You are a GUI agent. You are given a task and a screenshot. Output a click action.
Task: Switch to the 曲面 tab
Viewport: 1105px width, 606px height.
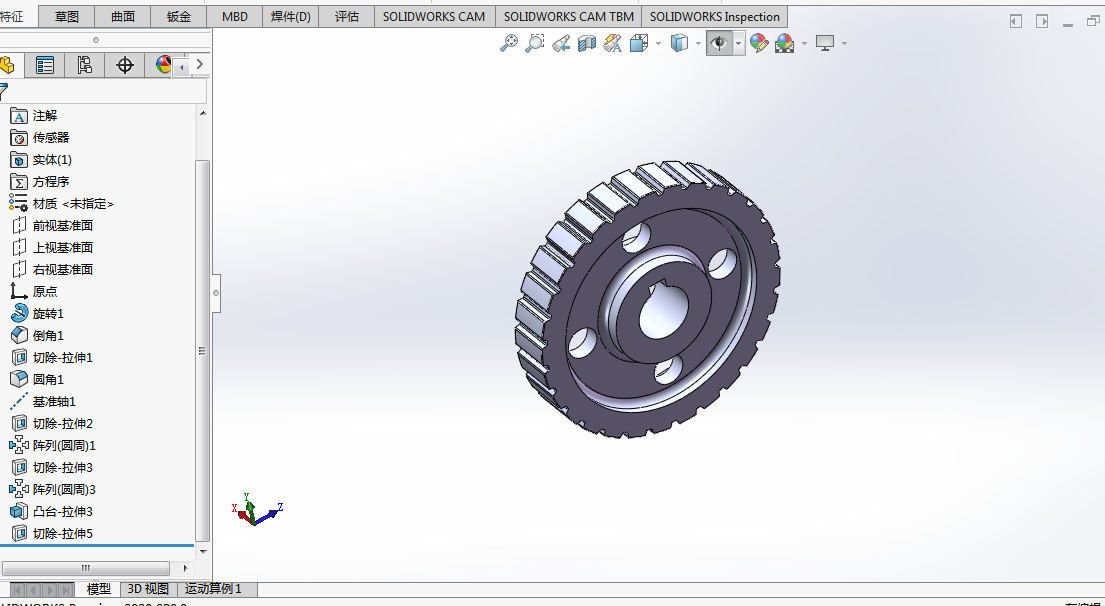123,16
